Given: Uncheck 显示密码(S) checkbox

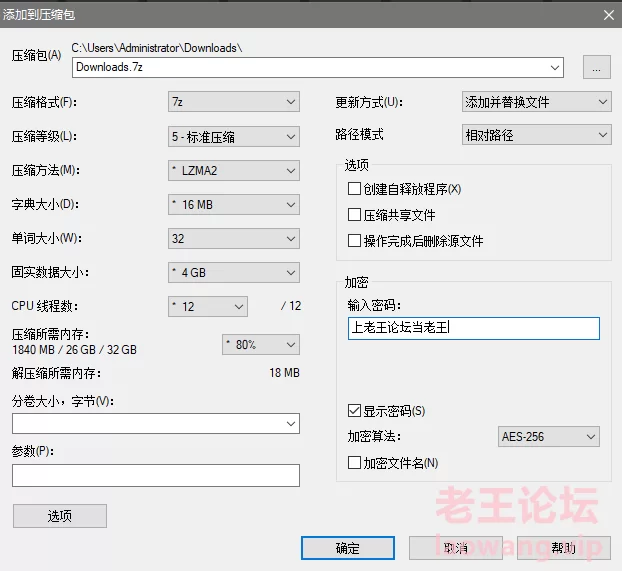Looking at the screenshot, I should (x=354, y=411).
